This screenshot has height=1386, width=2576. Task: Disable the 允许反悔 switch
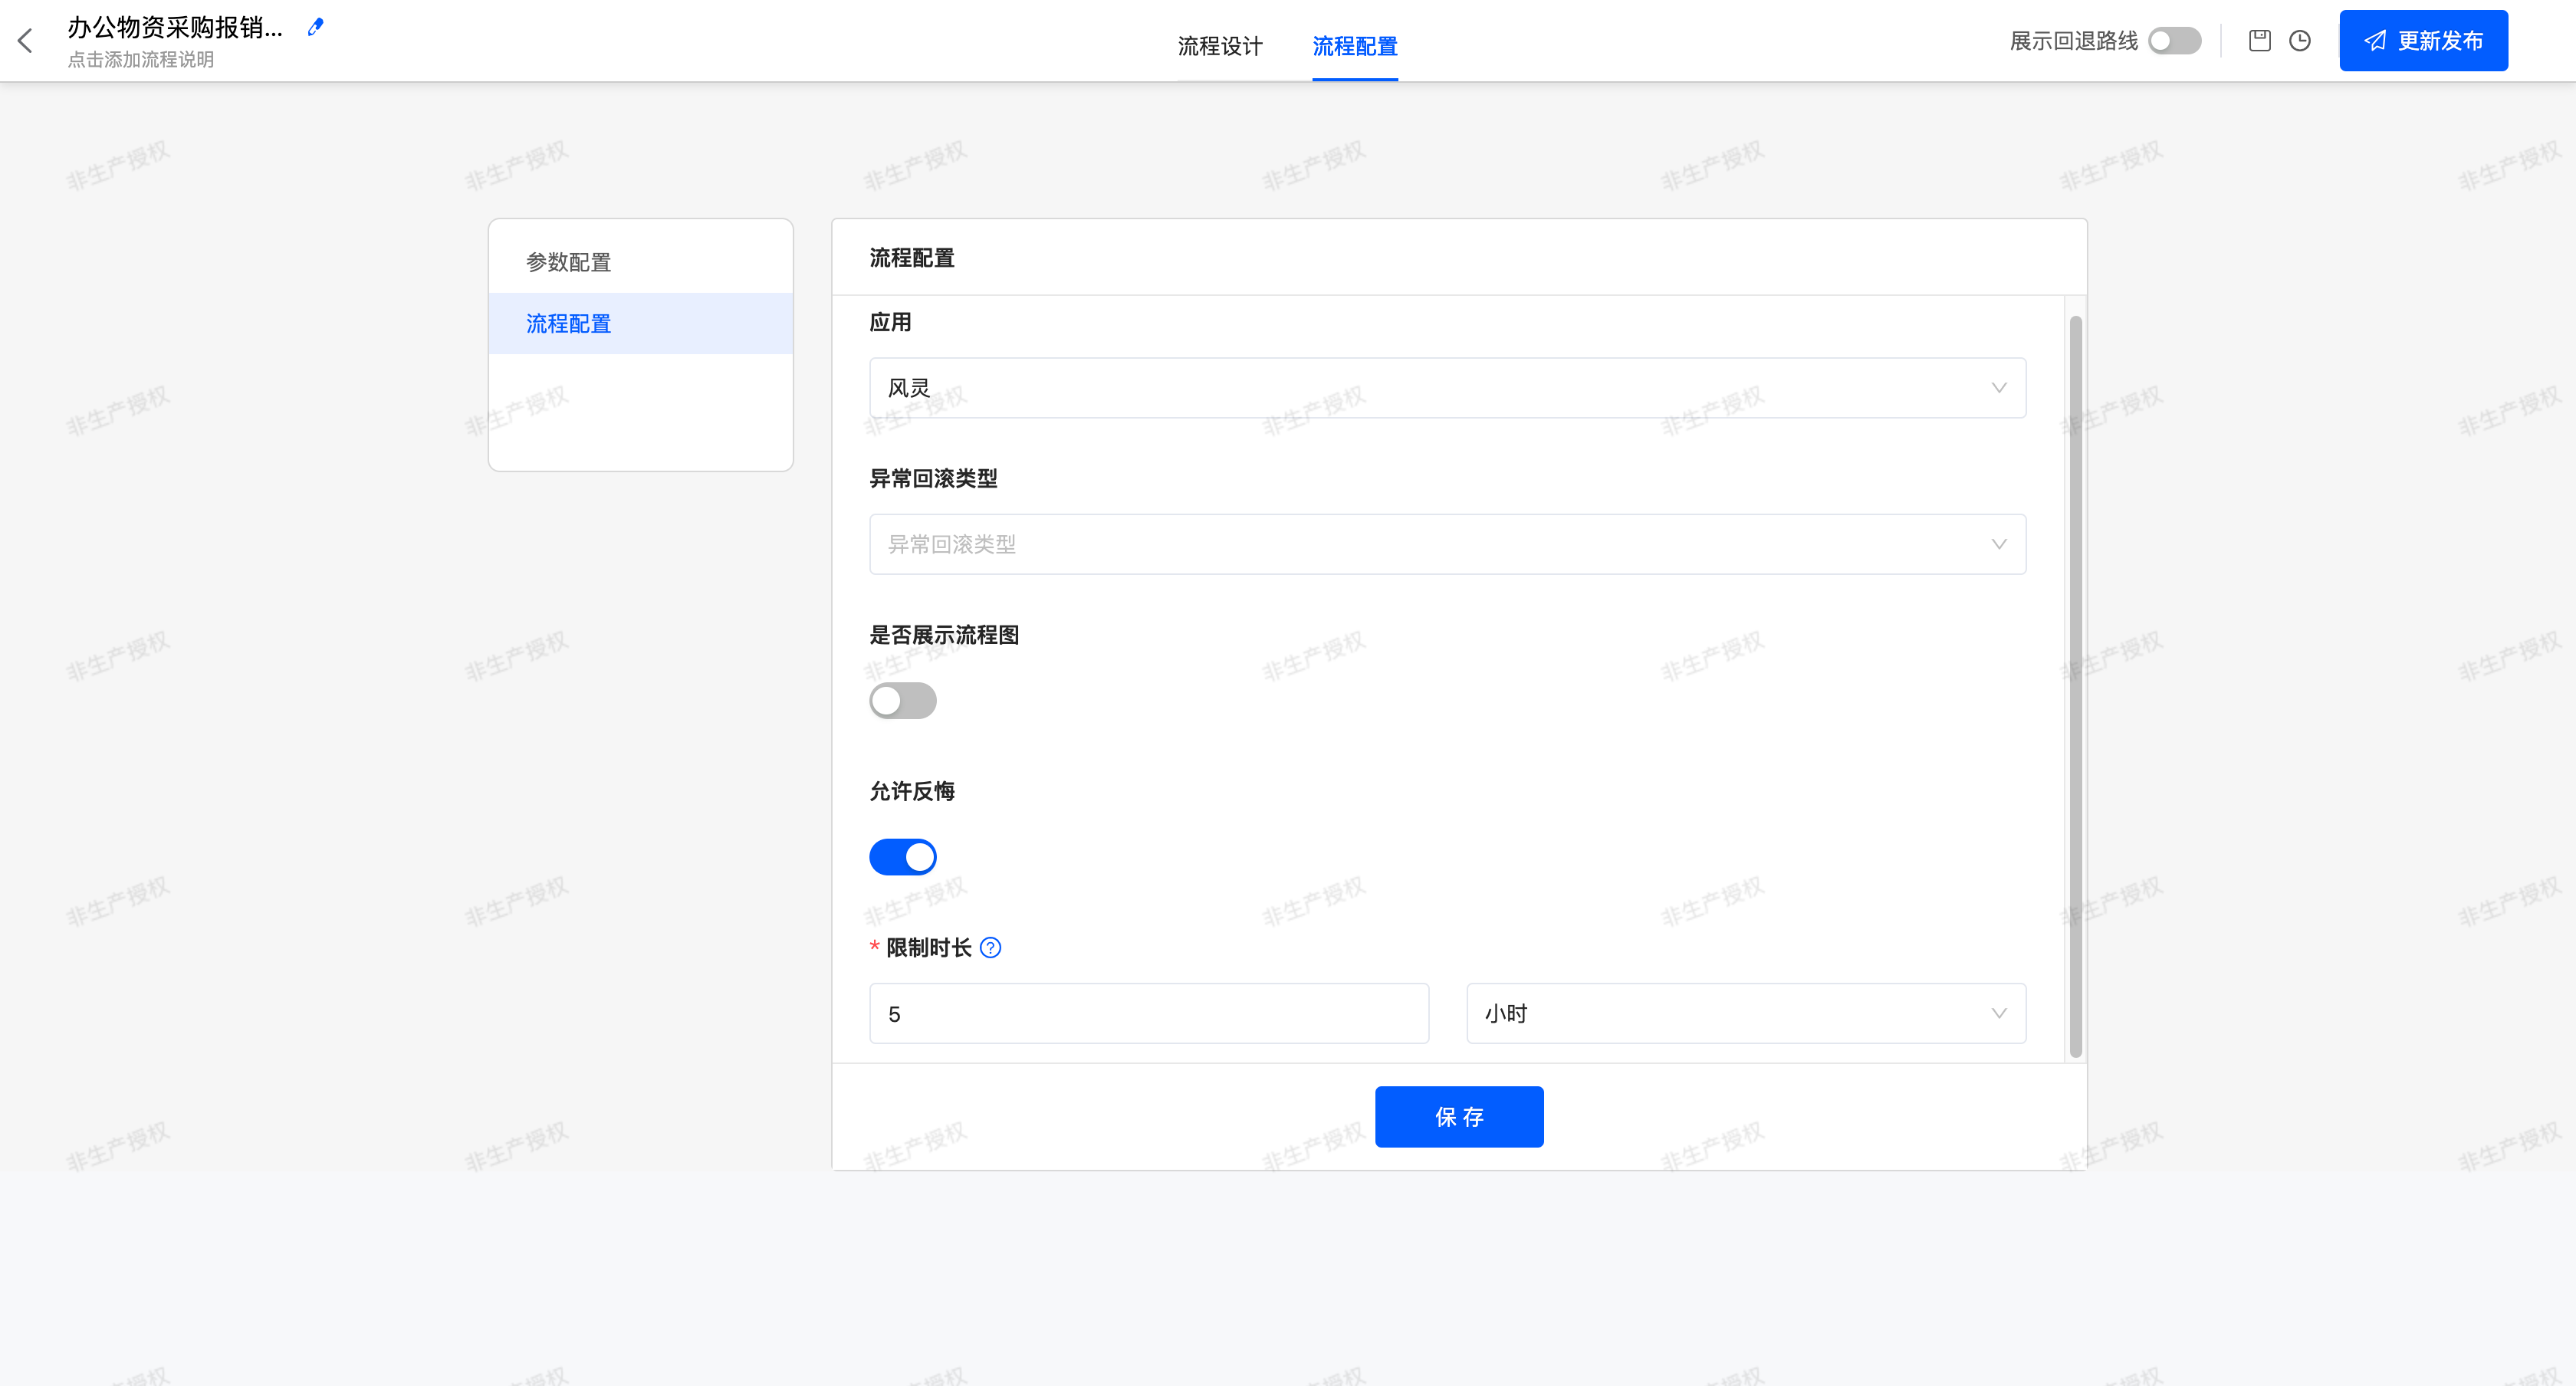tap(902, 857)
